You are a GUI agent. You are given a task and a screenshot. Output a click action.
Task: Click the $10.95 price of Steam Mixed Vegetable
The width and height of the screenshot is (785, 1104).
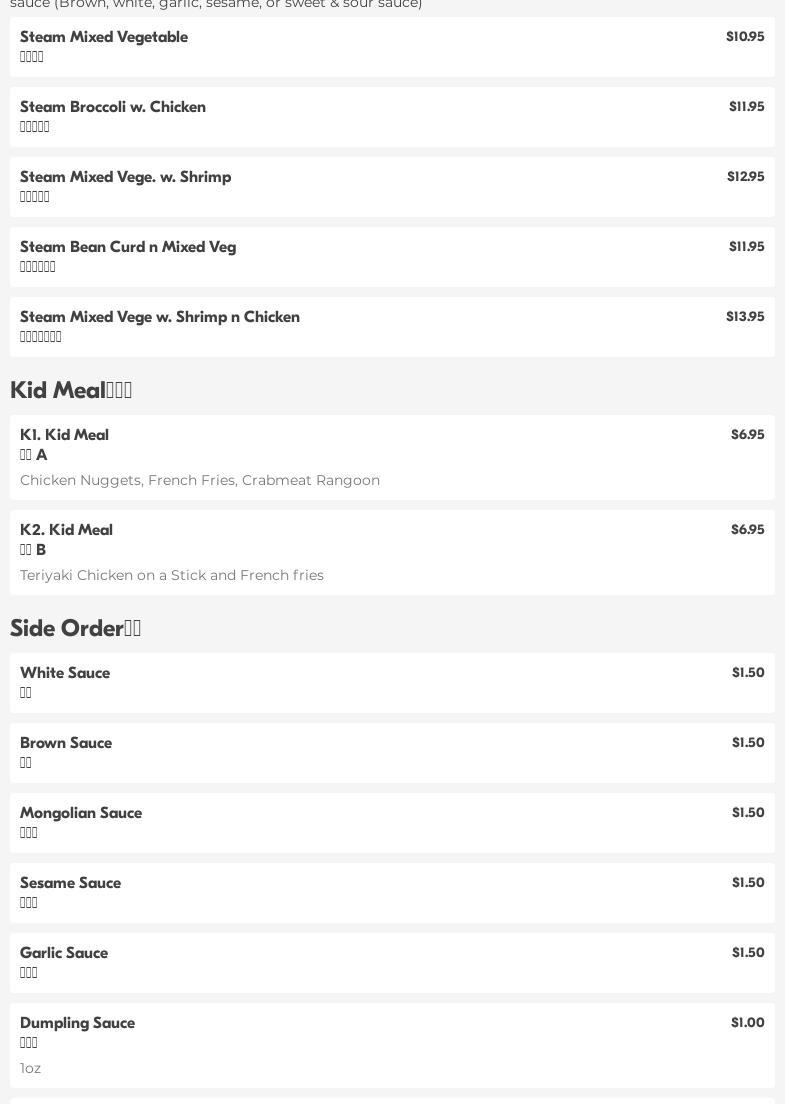point(745,37)
